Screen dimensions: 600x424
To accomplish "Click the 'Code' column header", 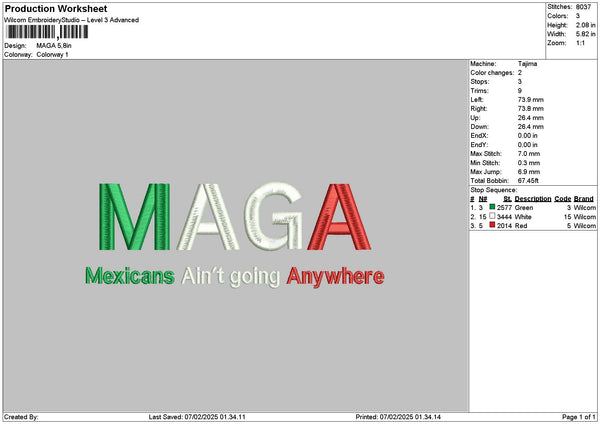I will click(562, 199).
